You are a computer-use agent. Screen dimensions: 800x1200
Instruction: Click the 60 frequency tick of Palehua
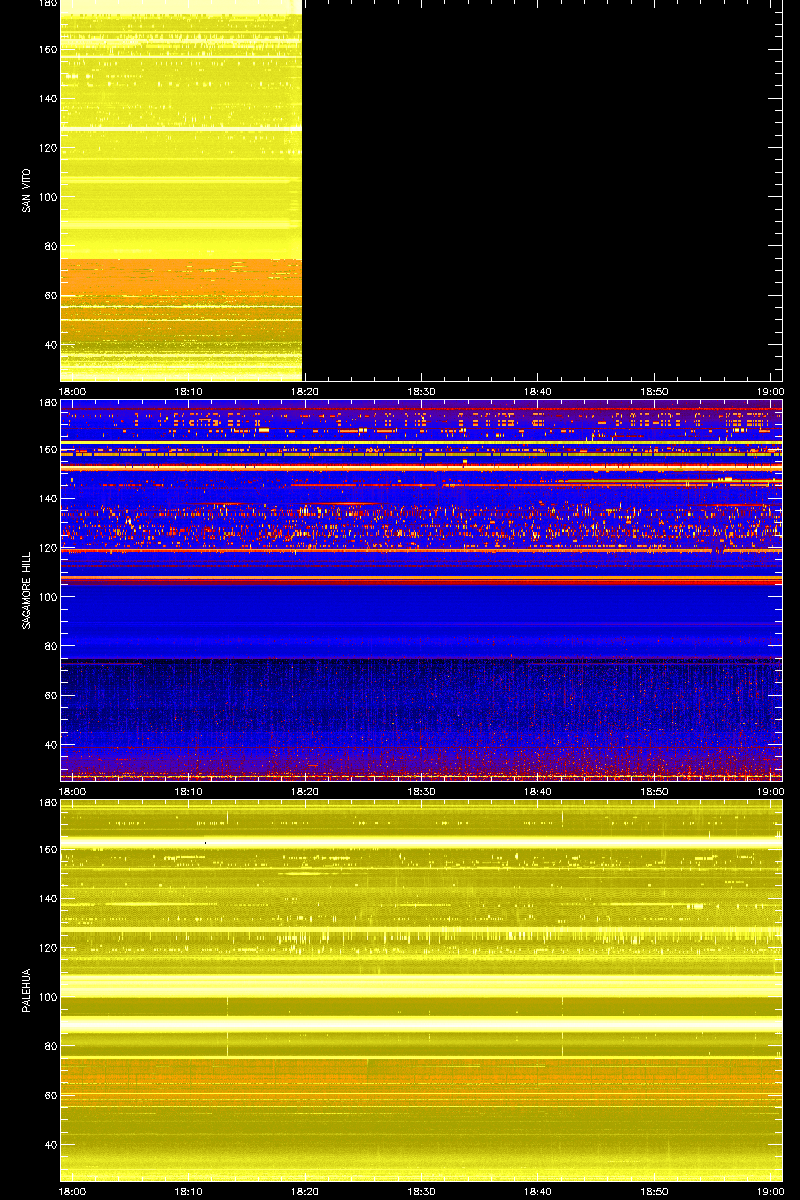51,1096
